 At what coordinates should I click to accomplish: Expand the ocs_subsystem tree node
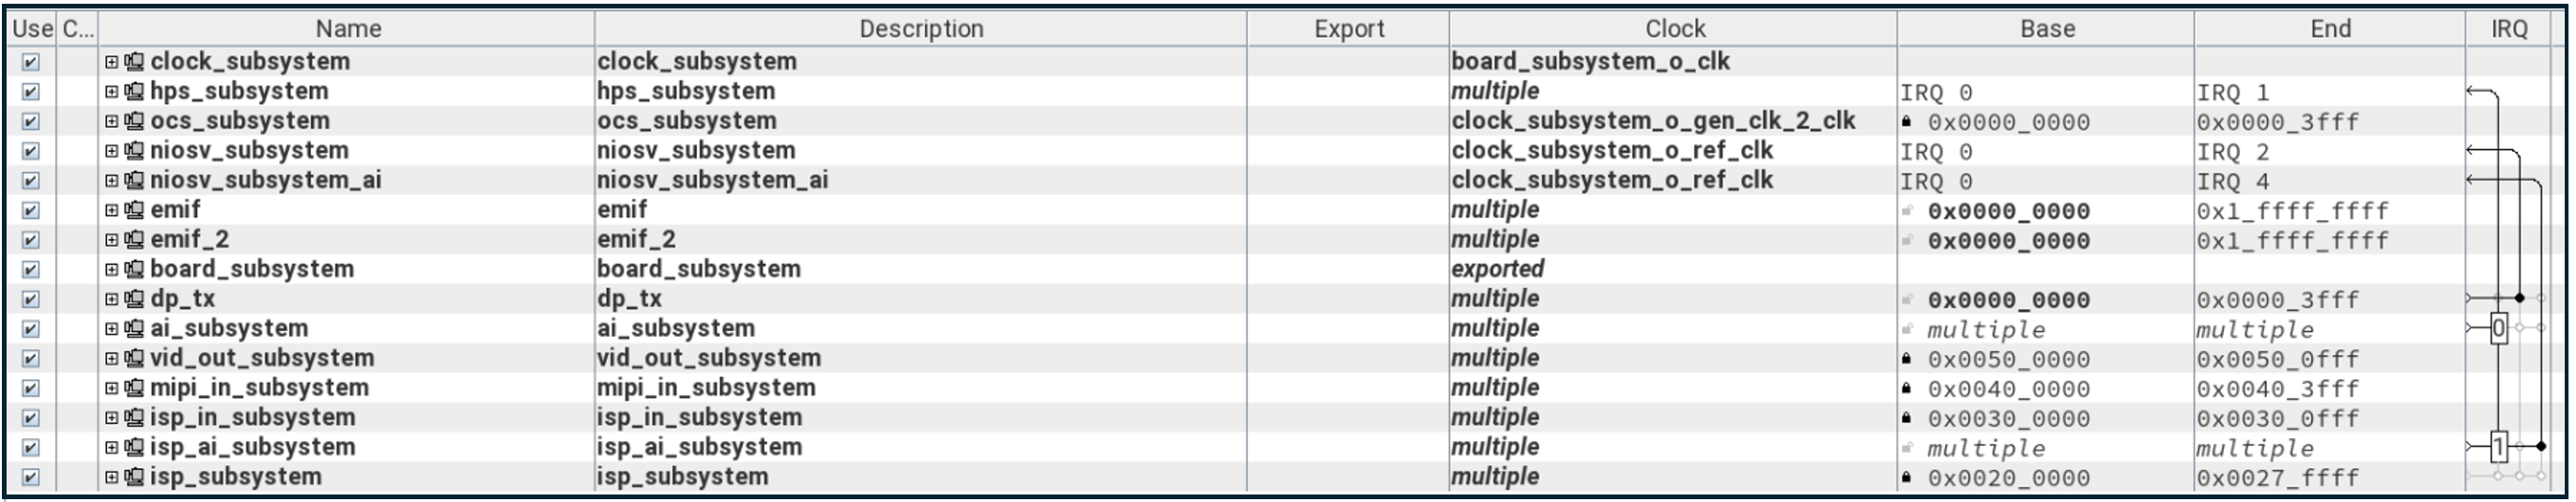[x=112, y=122]
